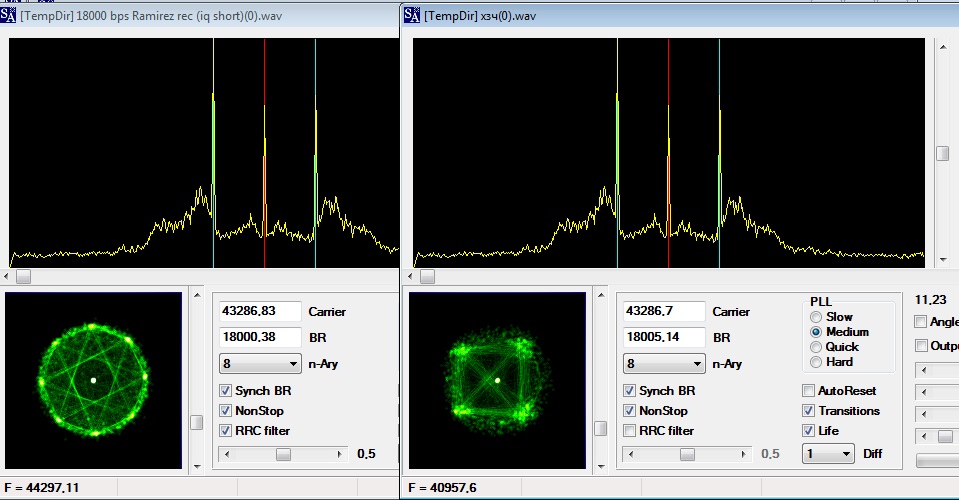959x500 pixels.
Task: Select the Medium PLL radio option
Action: tap(816, 332)
